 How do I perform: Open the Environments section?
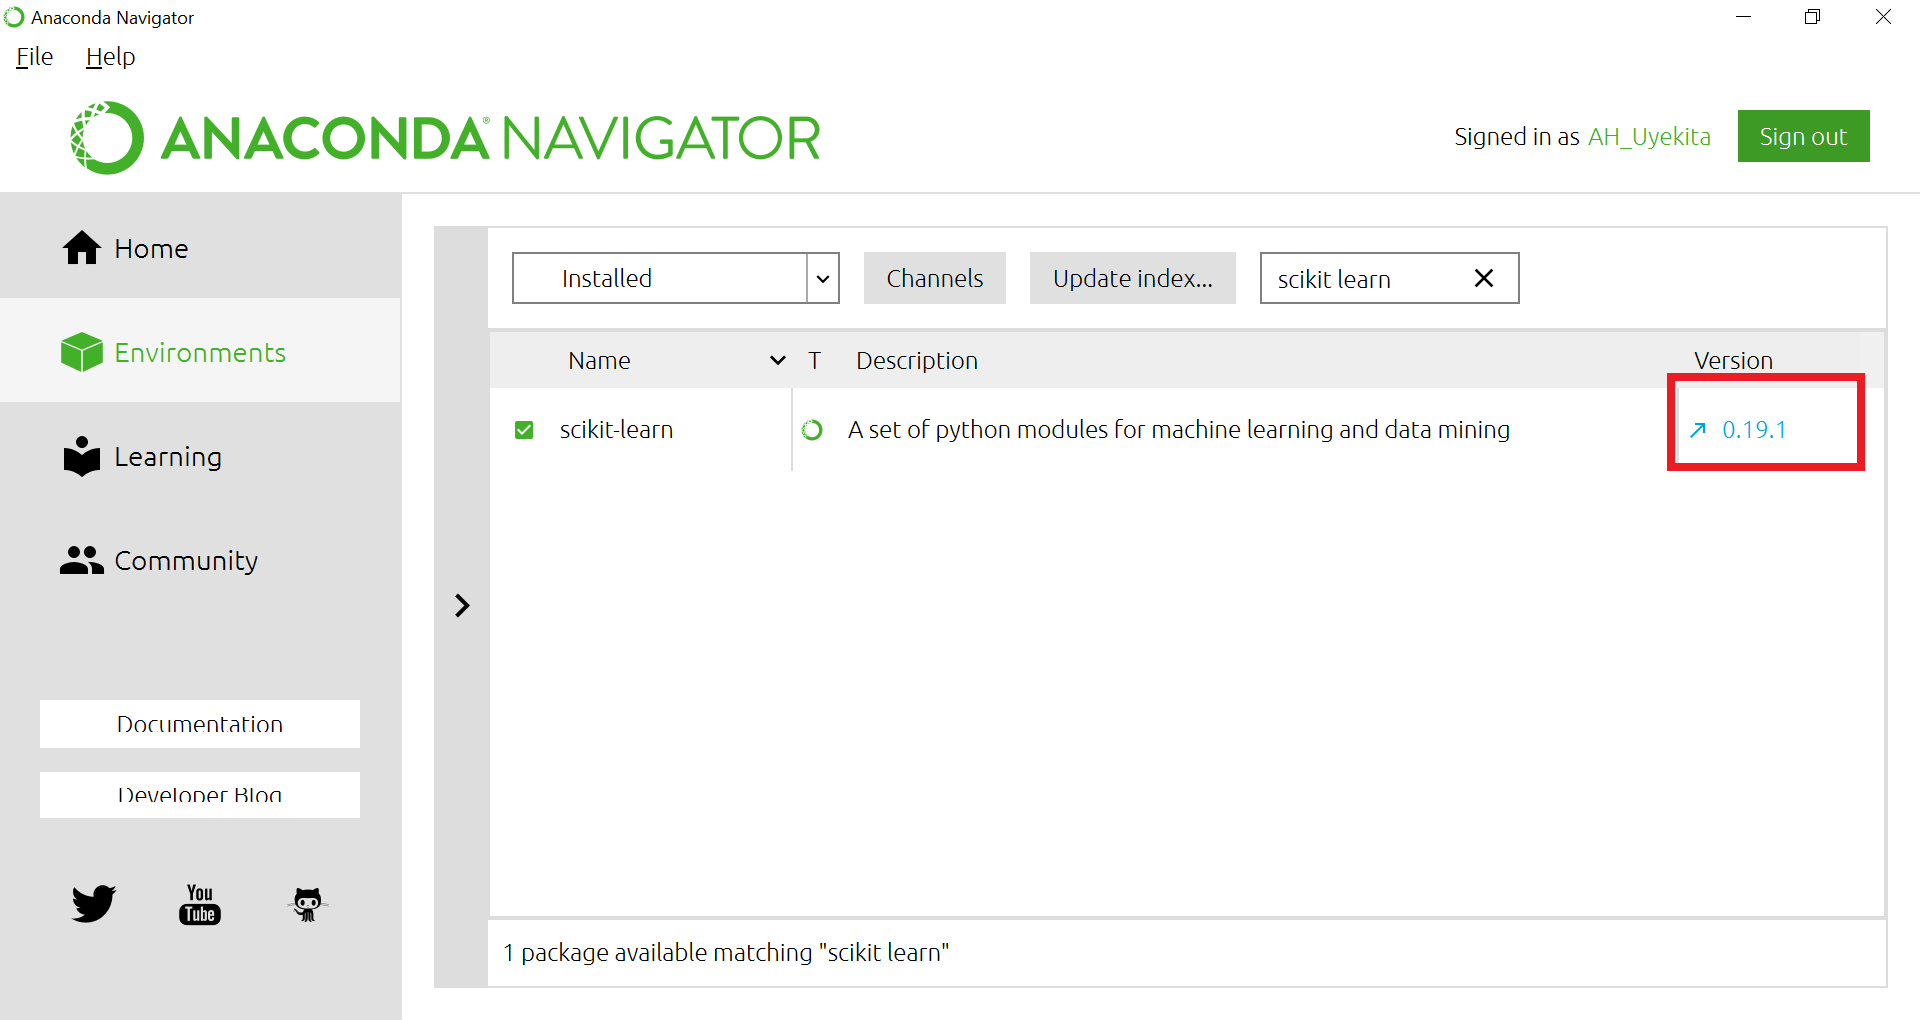(x=200, y=352)
